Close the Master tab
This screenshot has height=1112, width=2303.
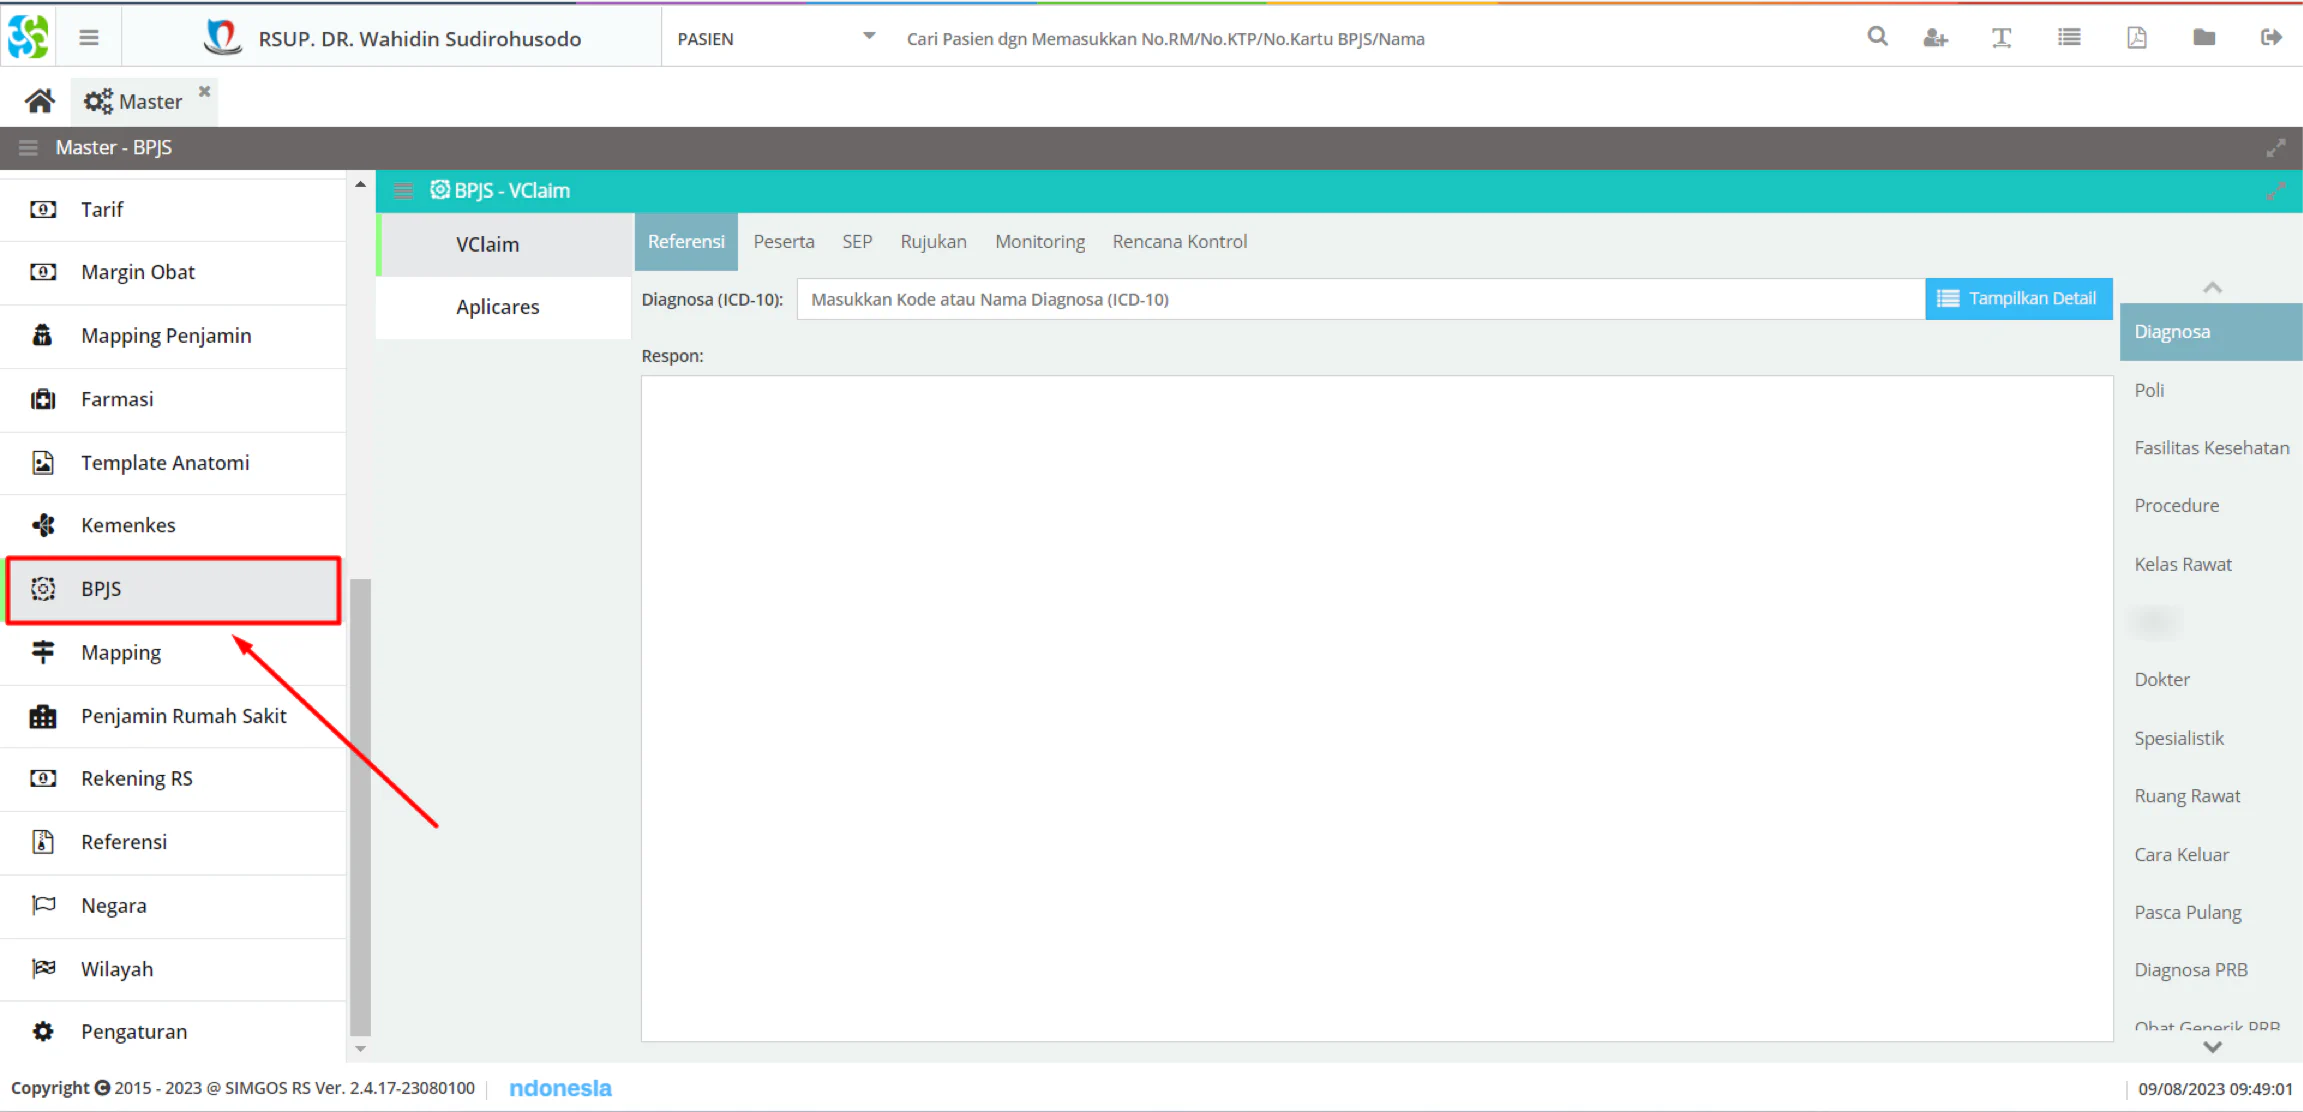click(x=204, y=91)
